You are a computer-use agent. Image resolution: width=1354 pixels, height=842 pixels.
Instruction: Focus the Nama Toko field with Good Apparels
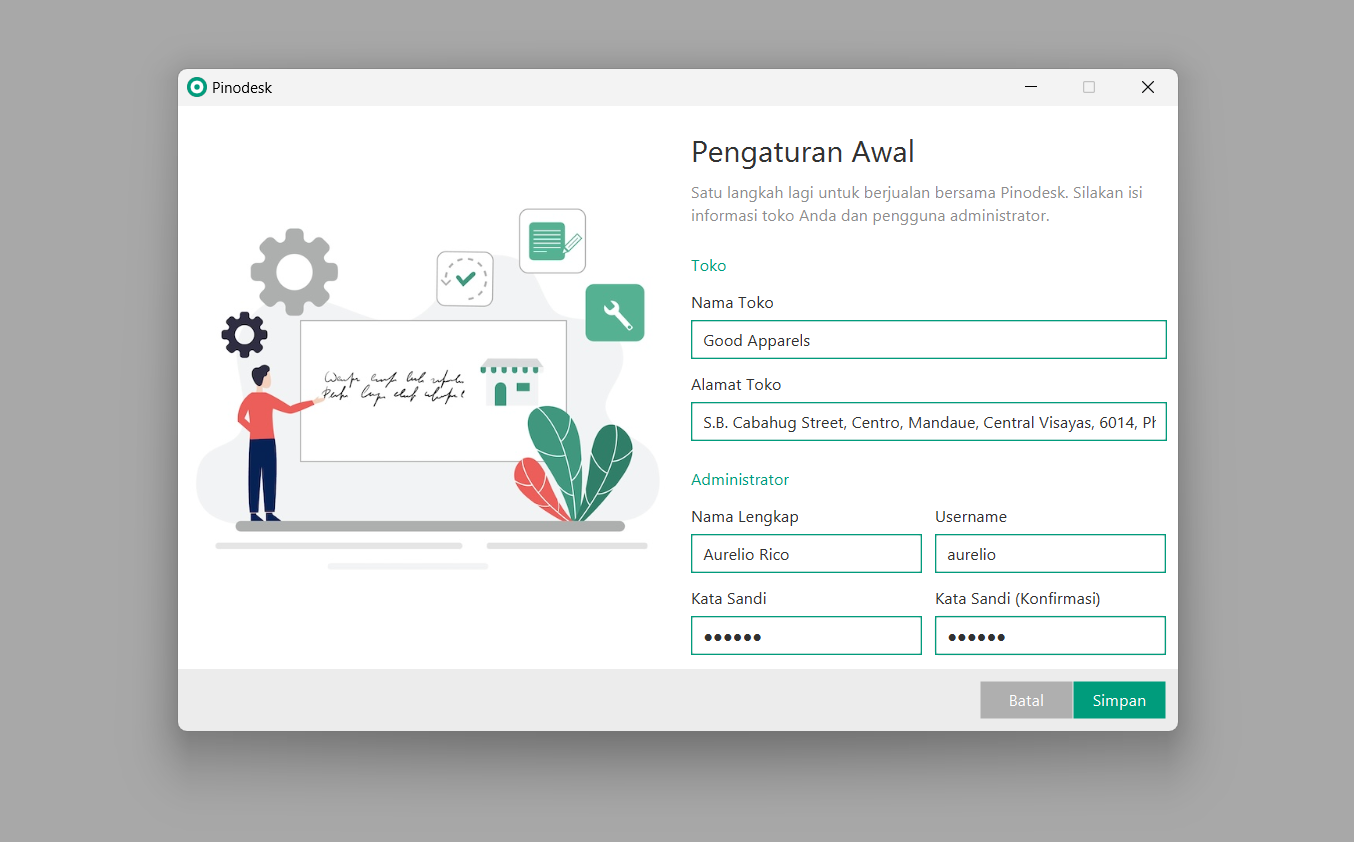[x=928, y=340]
